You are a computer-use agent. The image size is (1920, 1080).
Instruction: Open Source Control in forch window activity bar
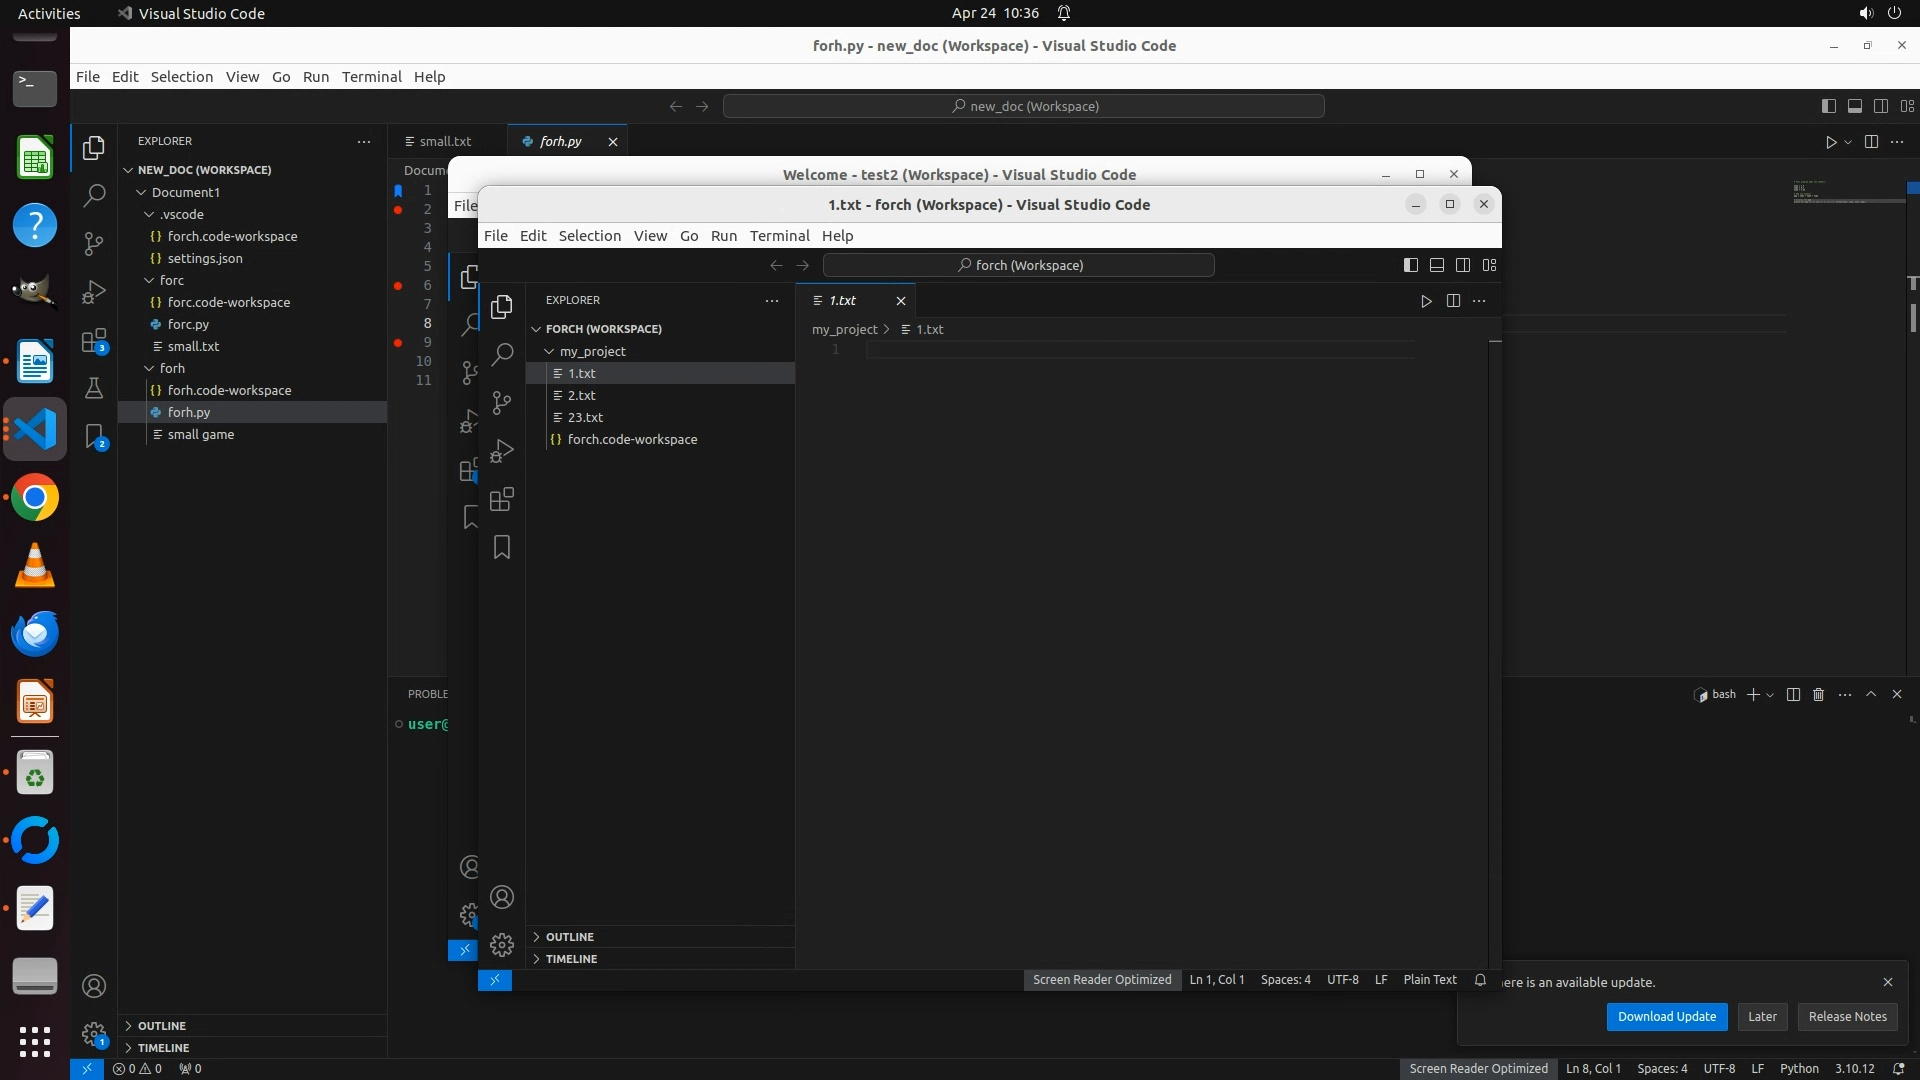(x=502, y=402)
